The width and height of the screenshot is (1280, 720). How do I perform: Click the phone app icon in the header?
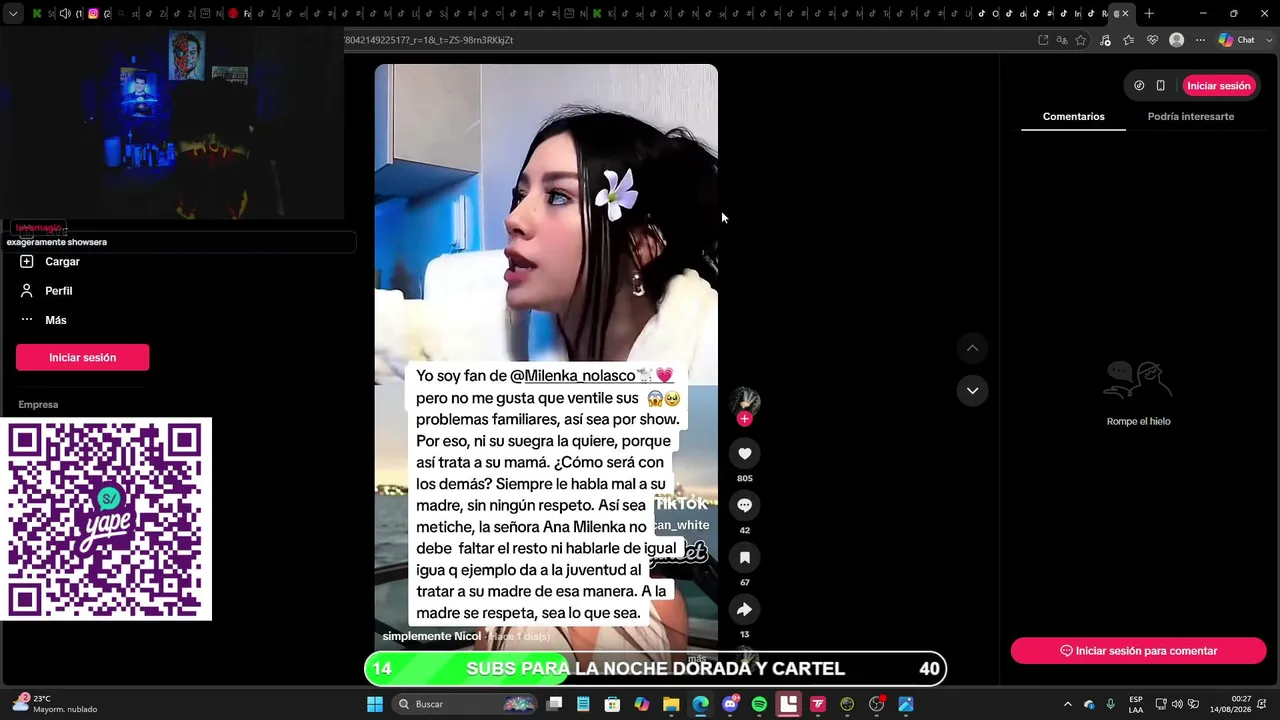coord(1160,86)
